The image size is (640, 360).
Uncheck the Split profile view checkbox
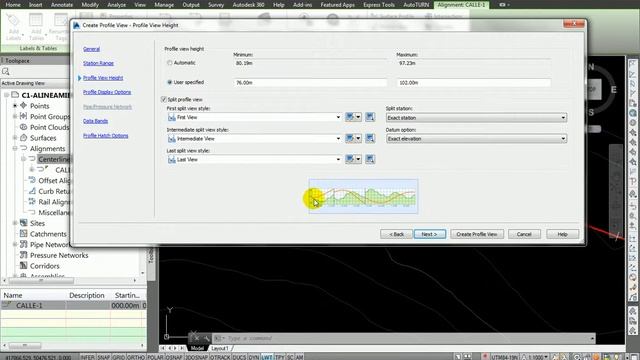click(164, 100)
